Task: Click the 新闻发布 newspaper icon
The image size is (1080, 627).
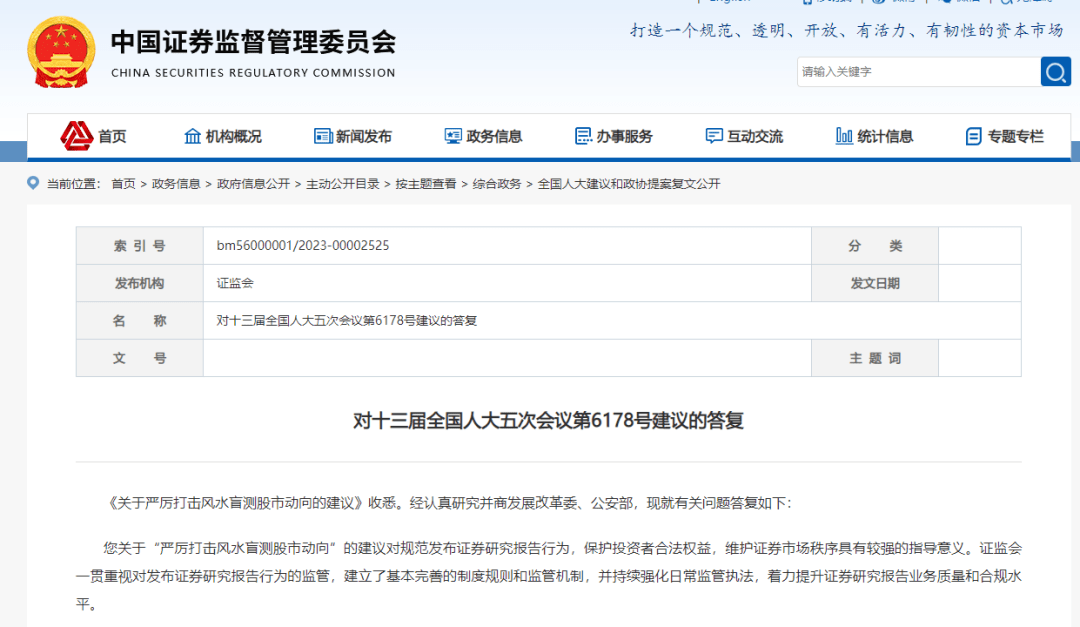Action: tap(320, 135)
